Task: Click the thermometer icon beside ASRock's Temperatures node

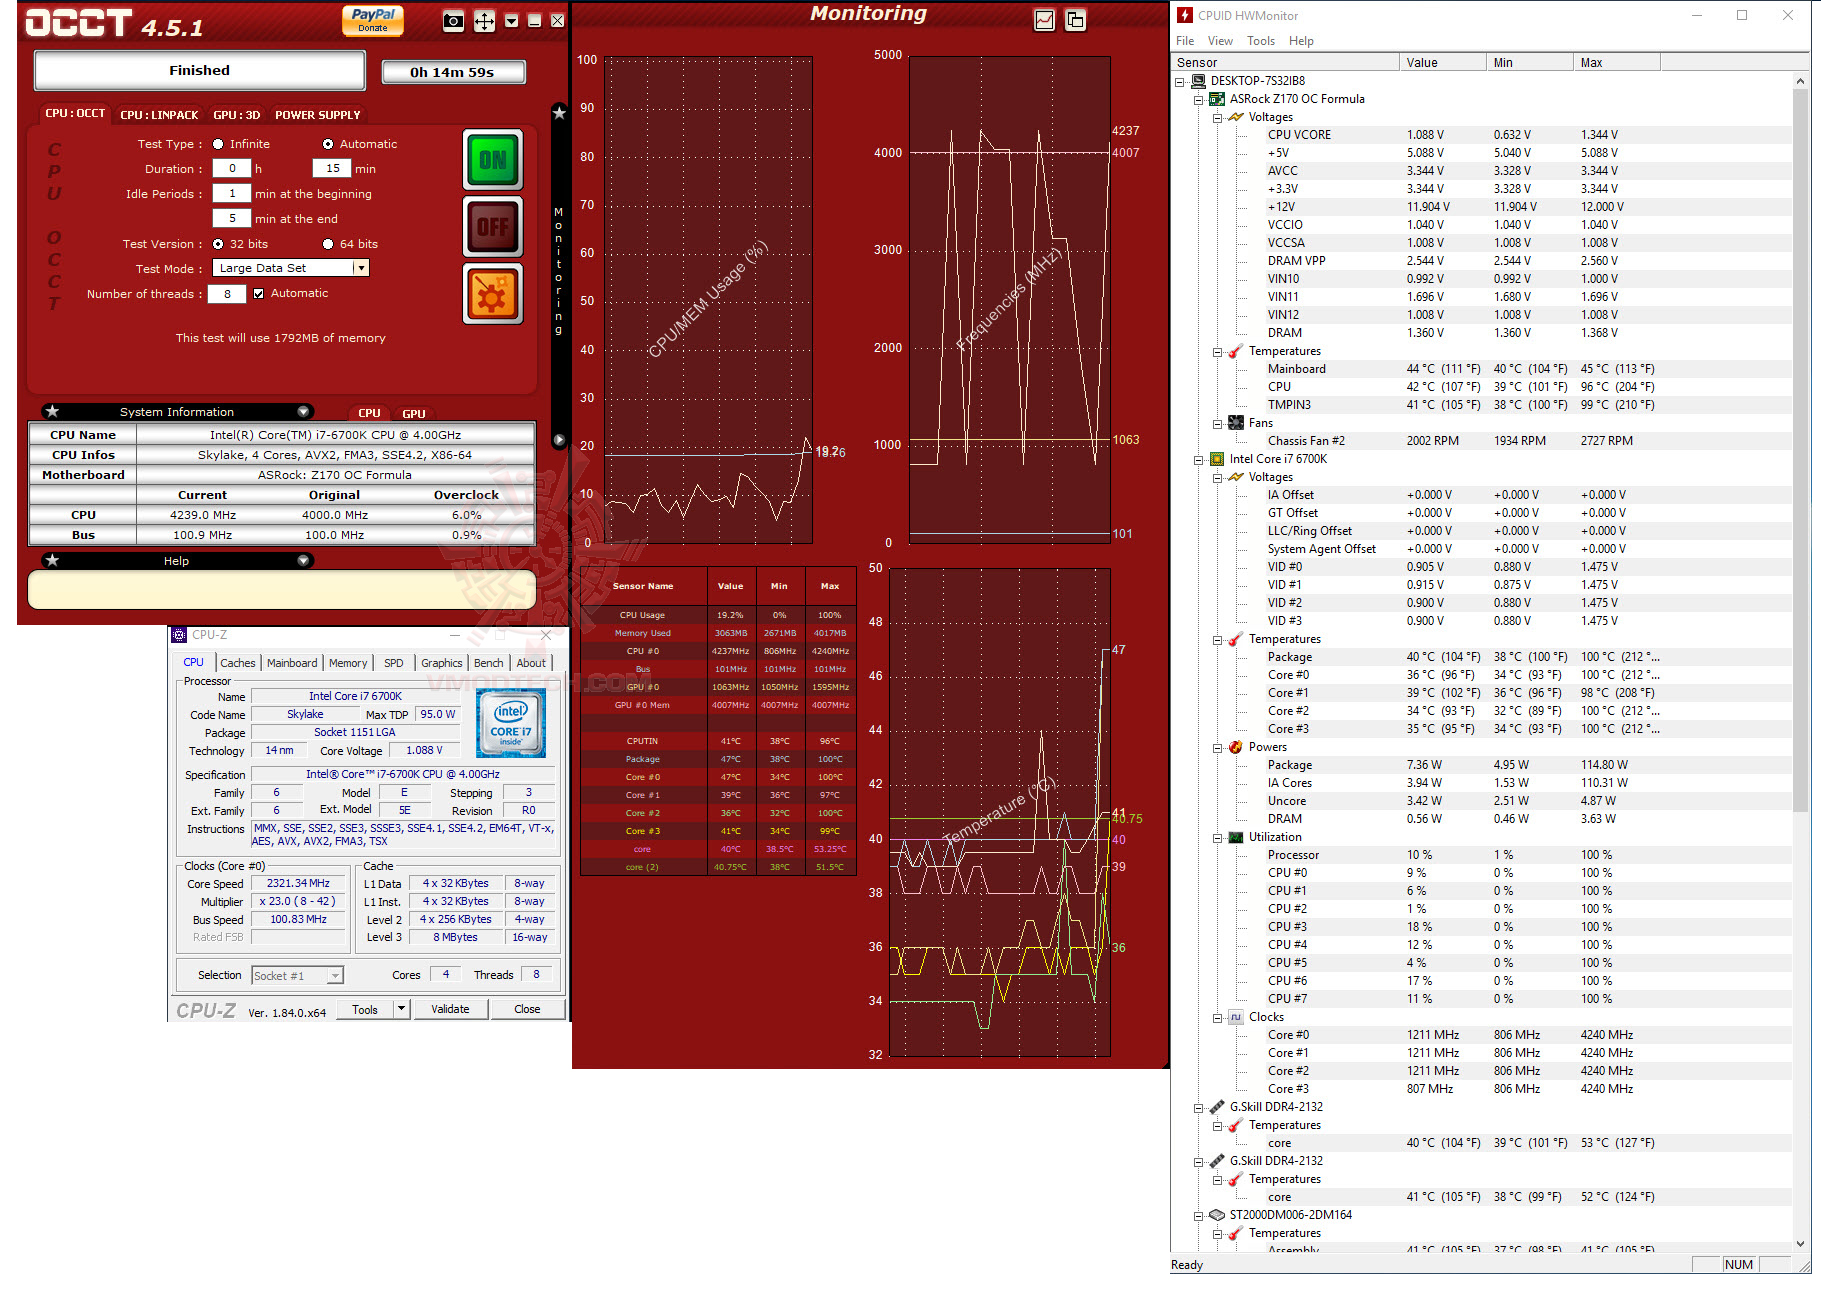Action: point(1236,351)
